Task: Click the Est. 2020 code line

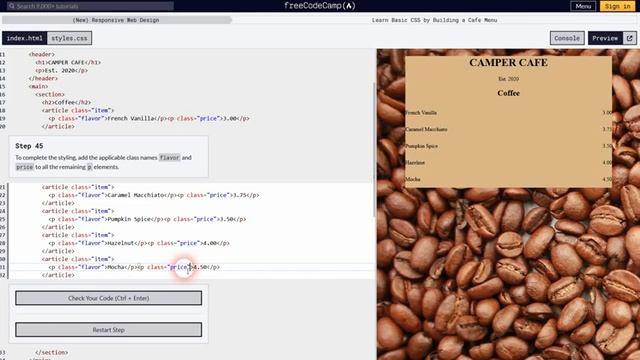Action: click(x=61, y=70)
